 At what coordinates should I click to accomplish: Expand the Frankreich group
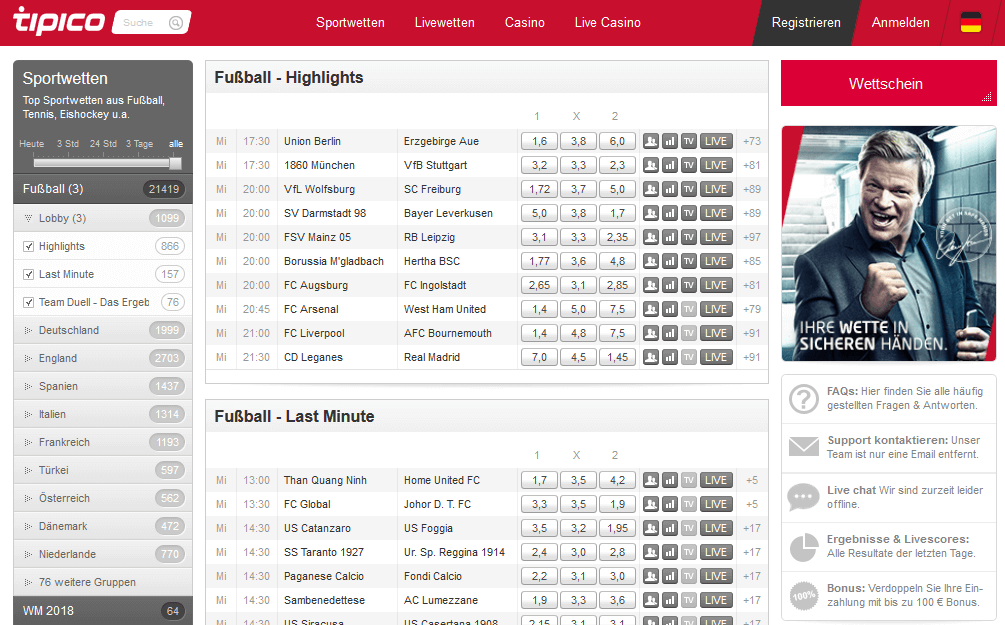click(103, 442)
